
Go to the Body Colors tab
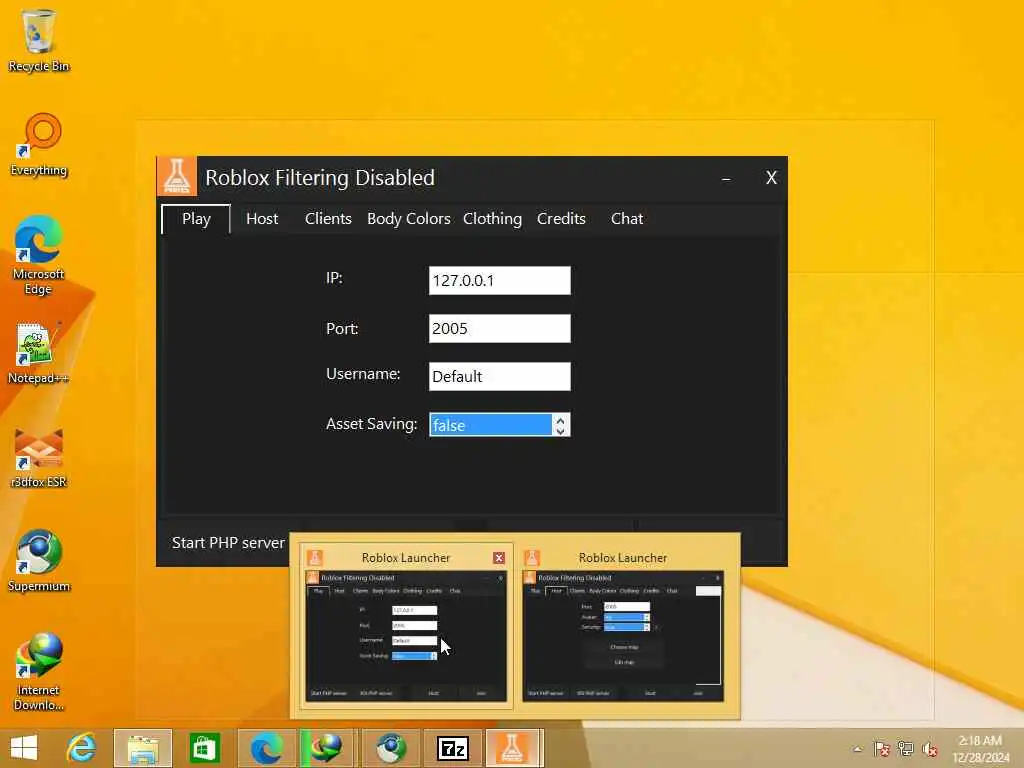coord(409,219)
